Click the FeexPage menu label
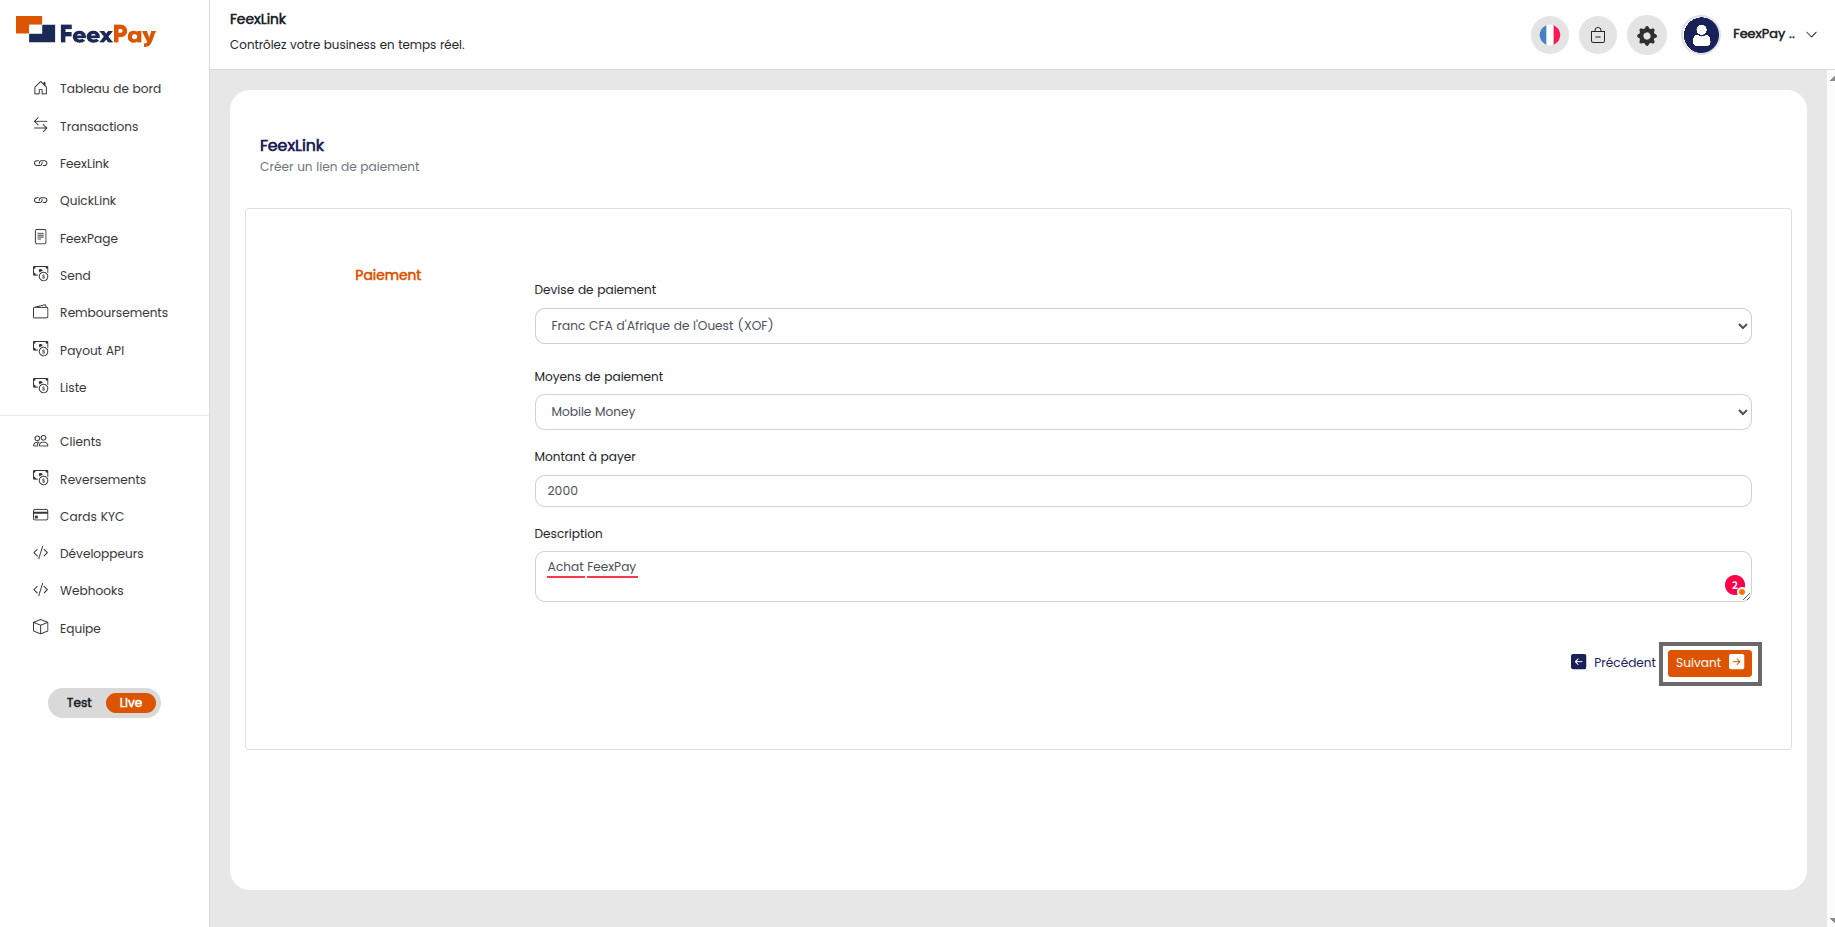1835x927 pixels. pyautogui.click(x=89, y=238)
